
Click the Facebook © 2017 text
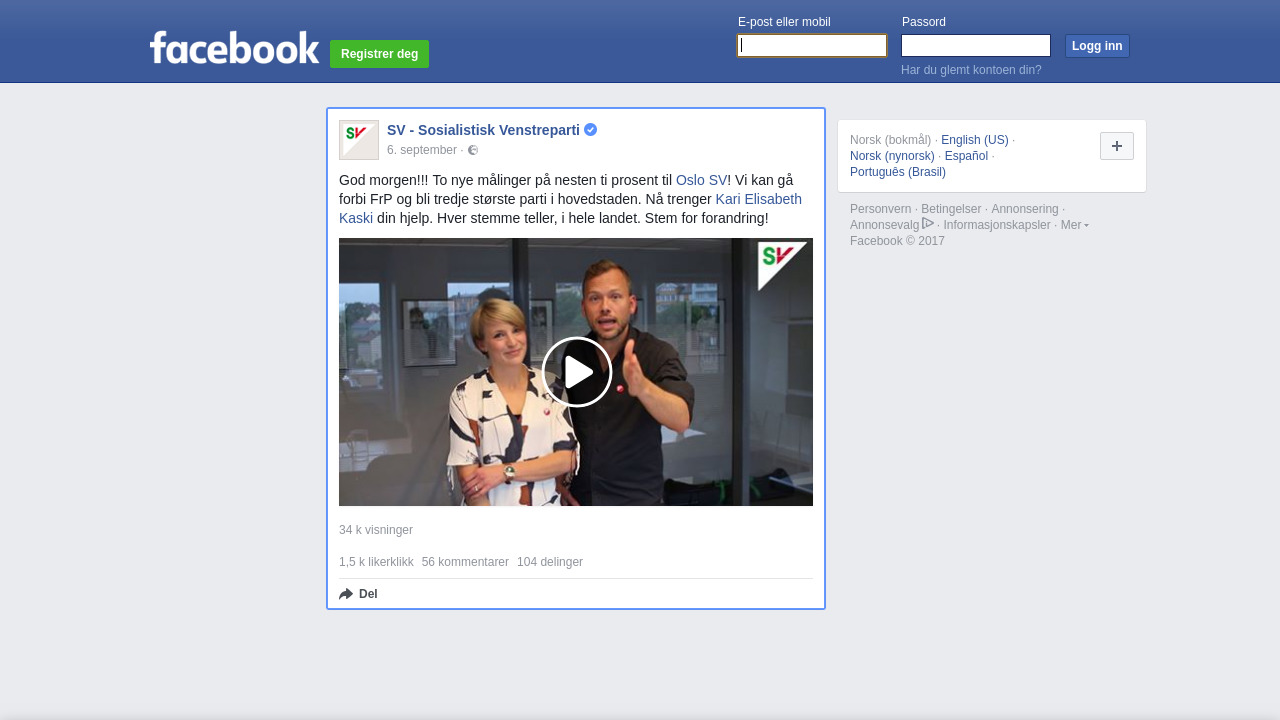click(x=897, y=241)
